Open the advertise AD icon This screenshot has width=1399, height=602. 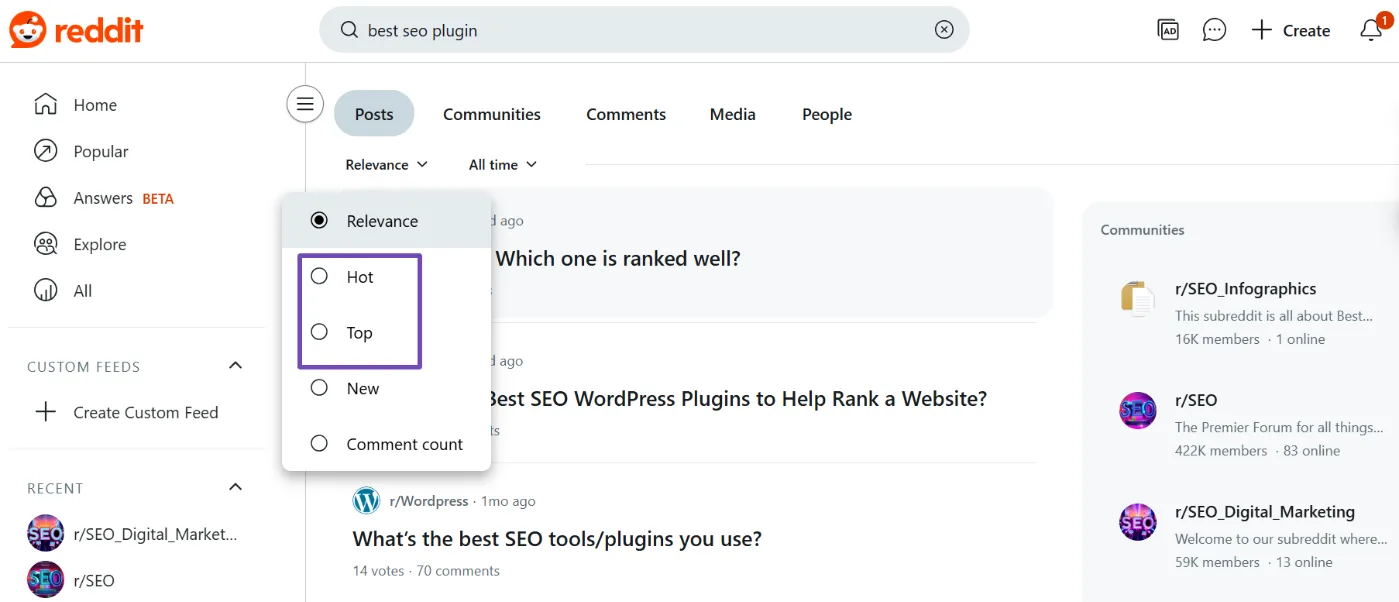click(x=1167, y=30)
